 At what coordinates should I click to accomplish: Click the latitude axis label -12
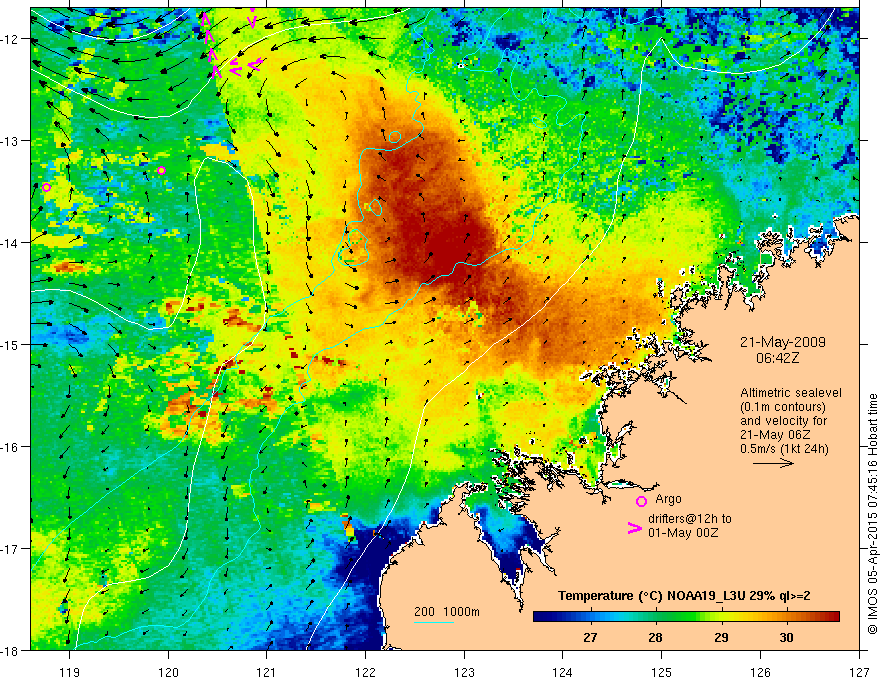11,39
